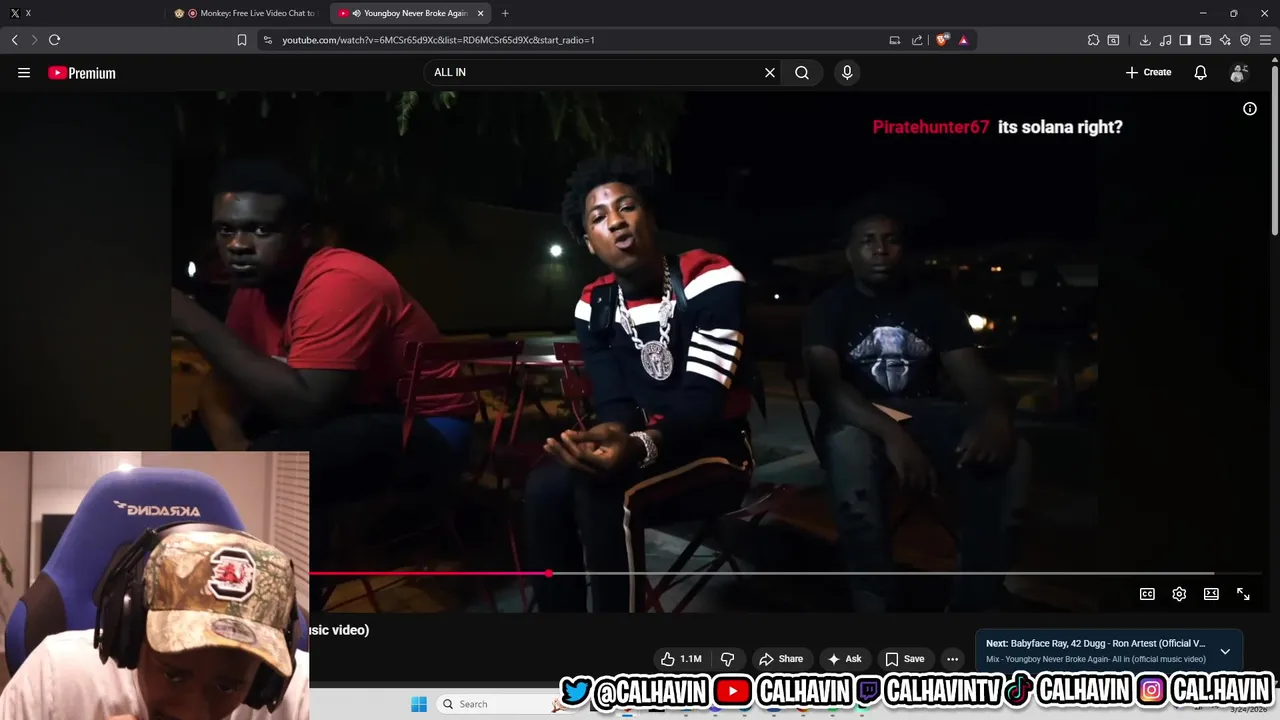The image size is (1280, 720).
Task: Save video to a playlist
Action: 904,659
